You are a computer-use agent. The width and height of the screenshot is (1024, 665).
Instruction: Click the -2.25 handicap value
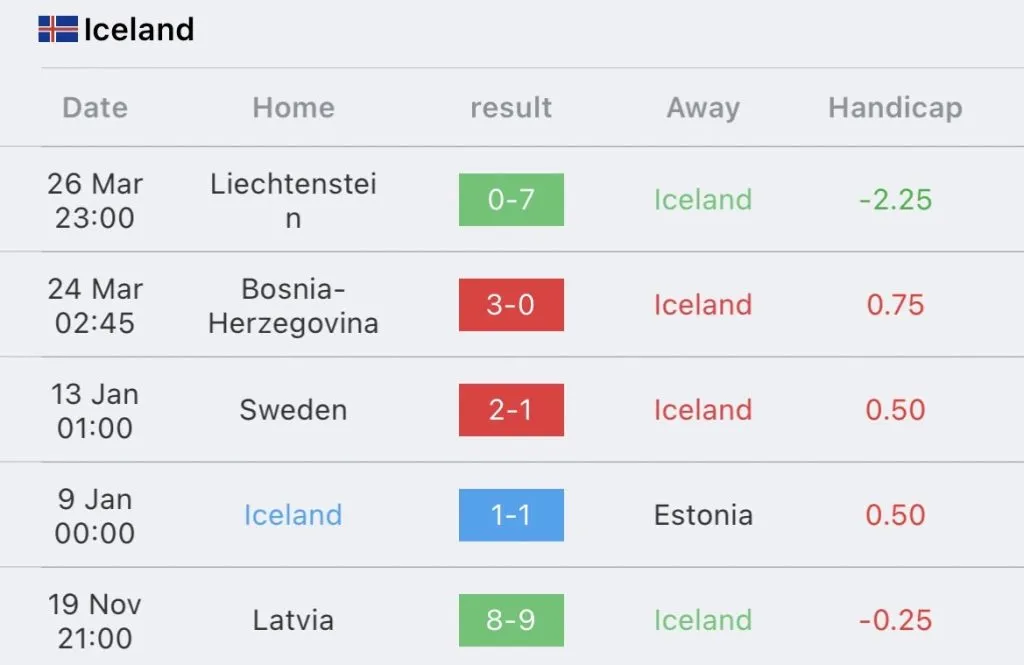point(895,200)
